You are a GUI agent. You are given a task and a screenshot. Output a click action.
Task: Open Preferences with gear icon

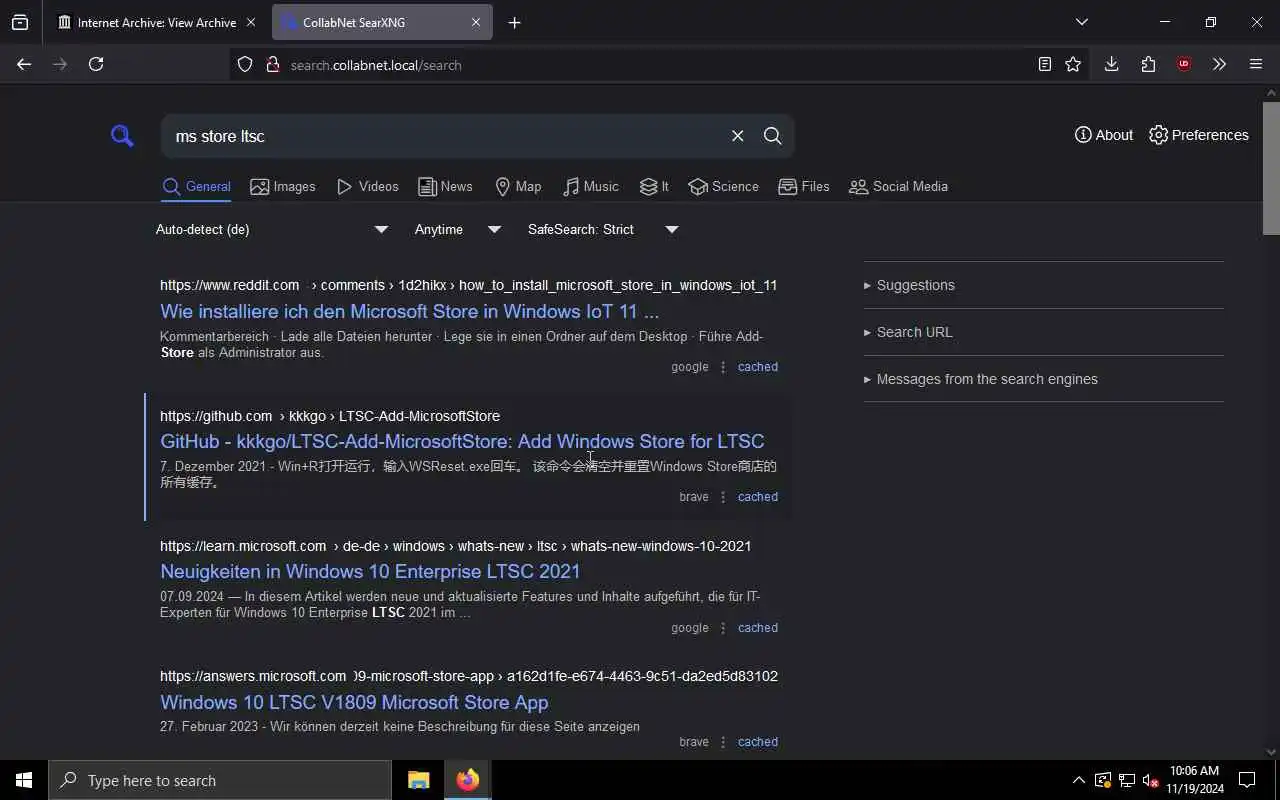click(x=1199, y=135)
